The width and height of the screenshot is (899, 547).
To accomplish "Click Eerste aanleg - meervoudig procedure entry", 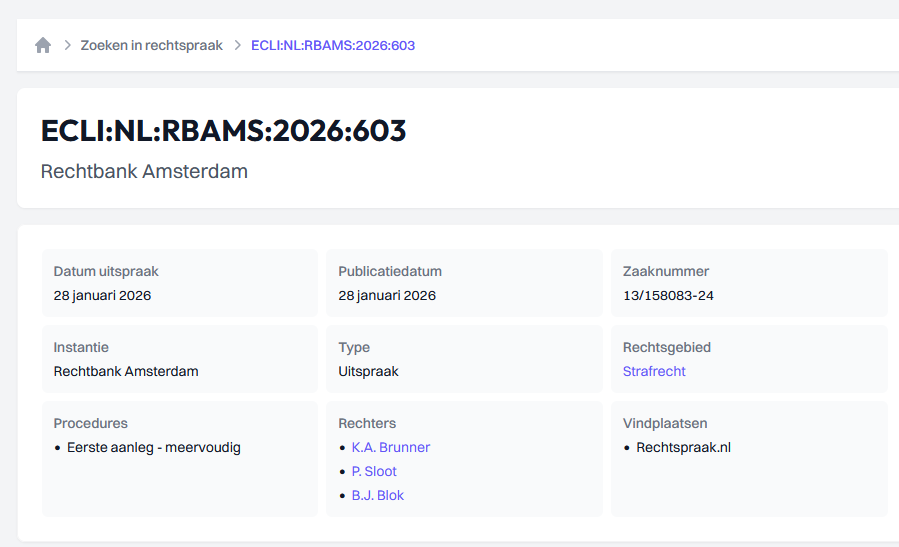I will click(x=154, y=447).
